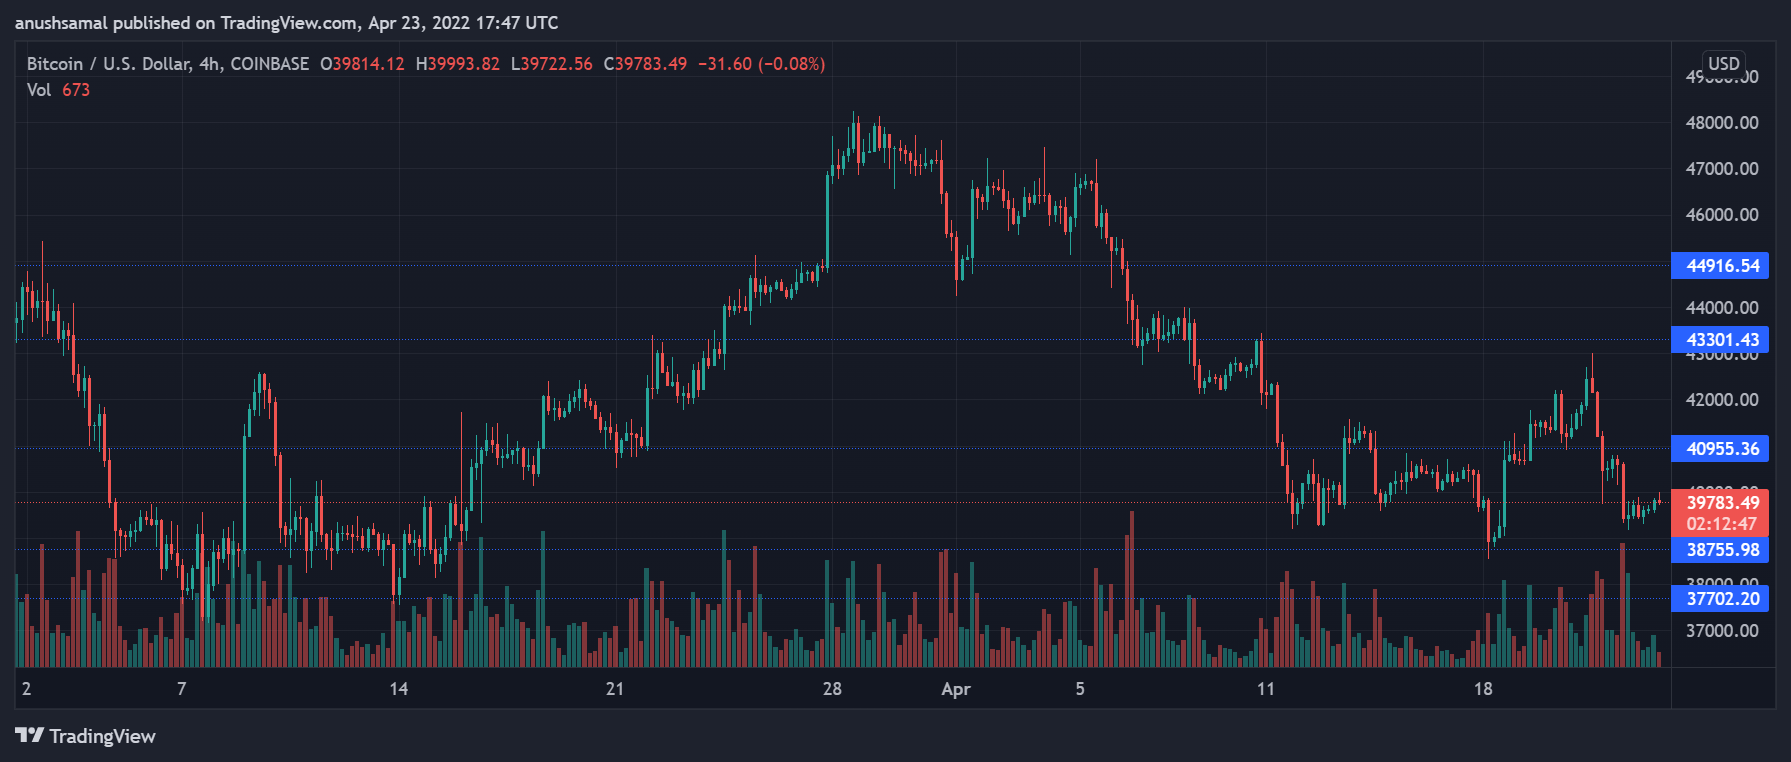Click the 44000.00 price axis label
Viewport: 1791px width, 762px height.
click(1722, 308)
